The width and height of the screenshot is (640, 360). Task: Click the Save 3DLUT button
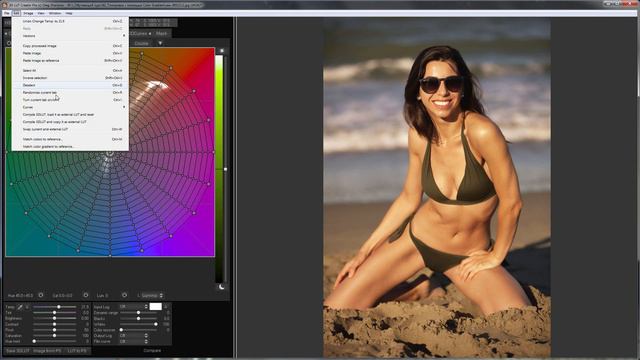18,351
